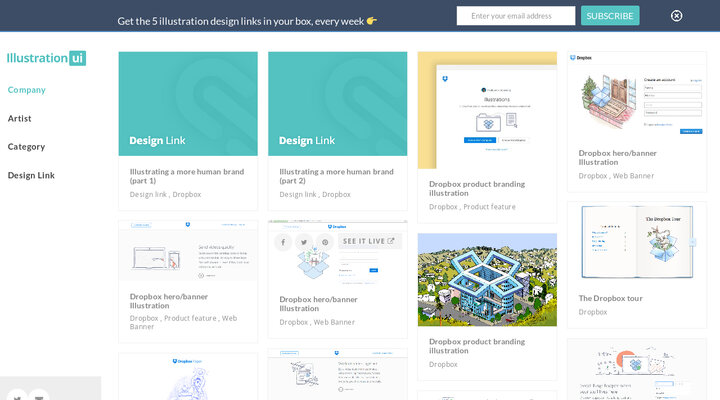This screenshot has height=400, width=720.
Task: Open the Company menu item
Action: [x=27, y=90]
